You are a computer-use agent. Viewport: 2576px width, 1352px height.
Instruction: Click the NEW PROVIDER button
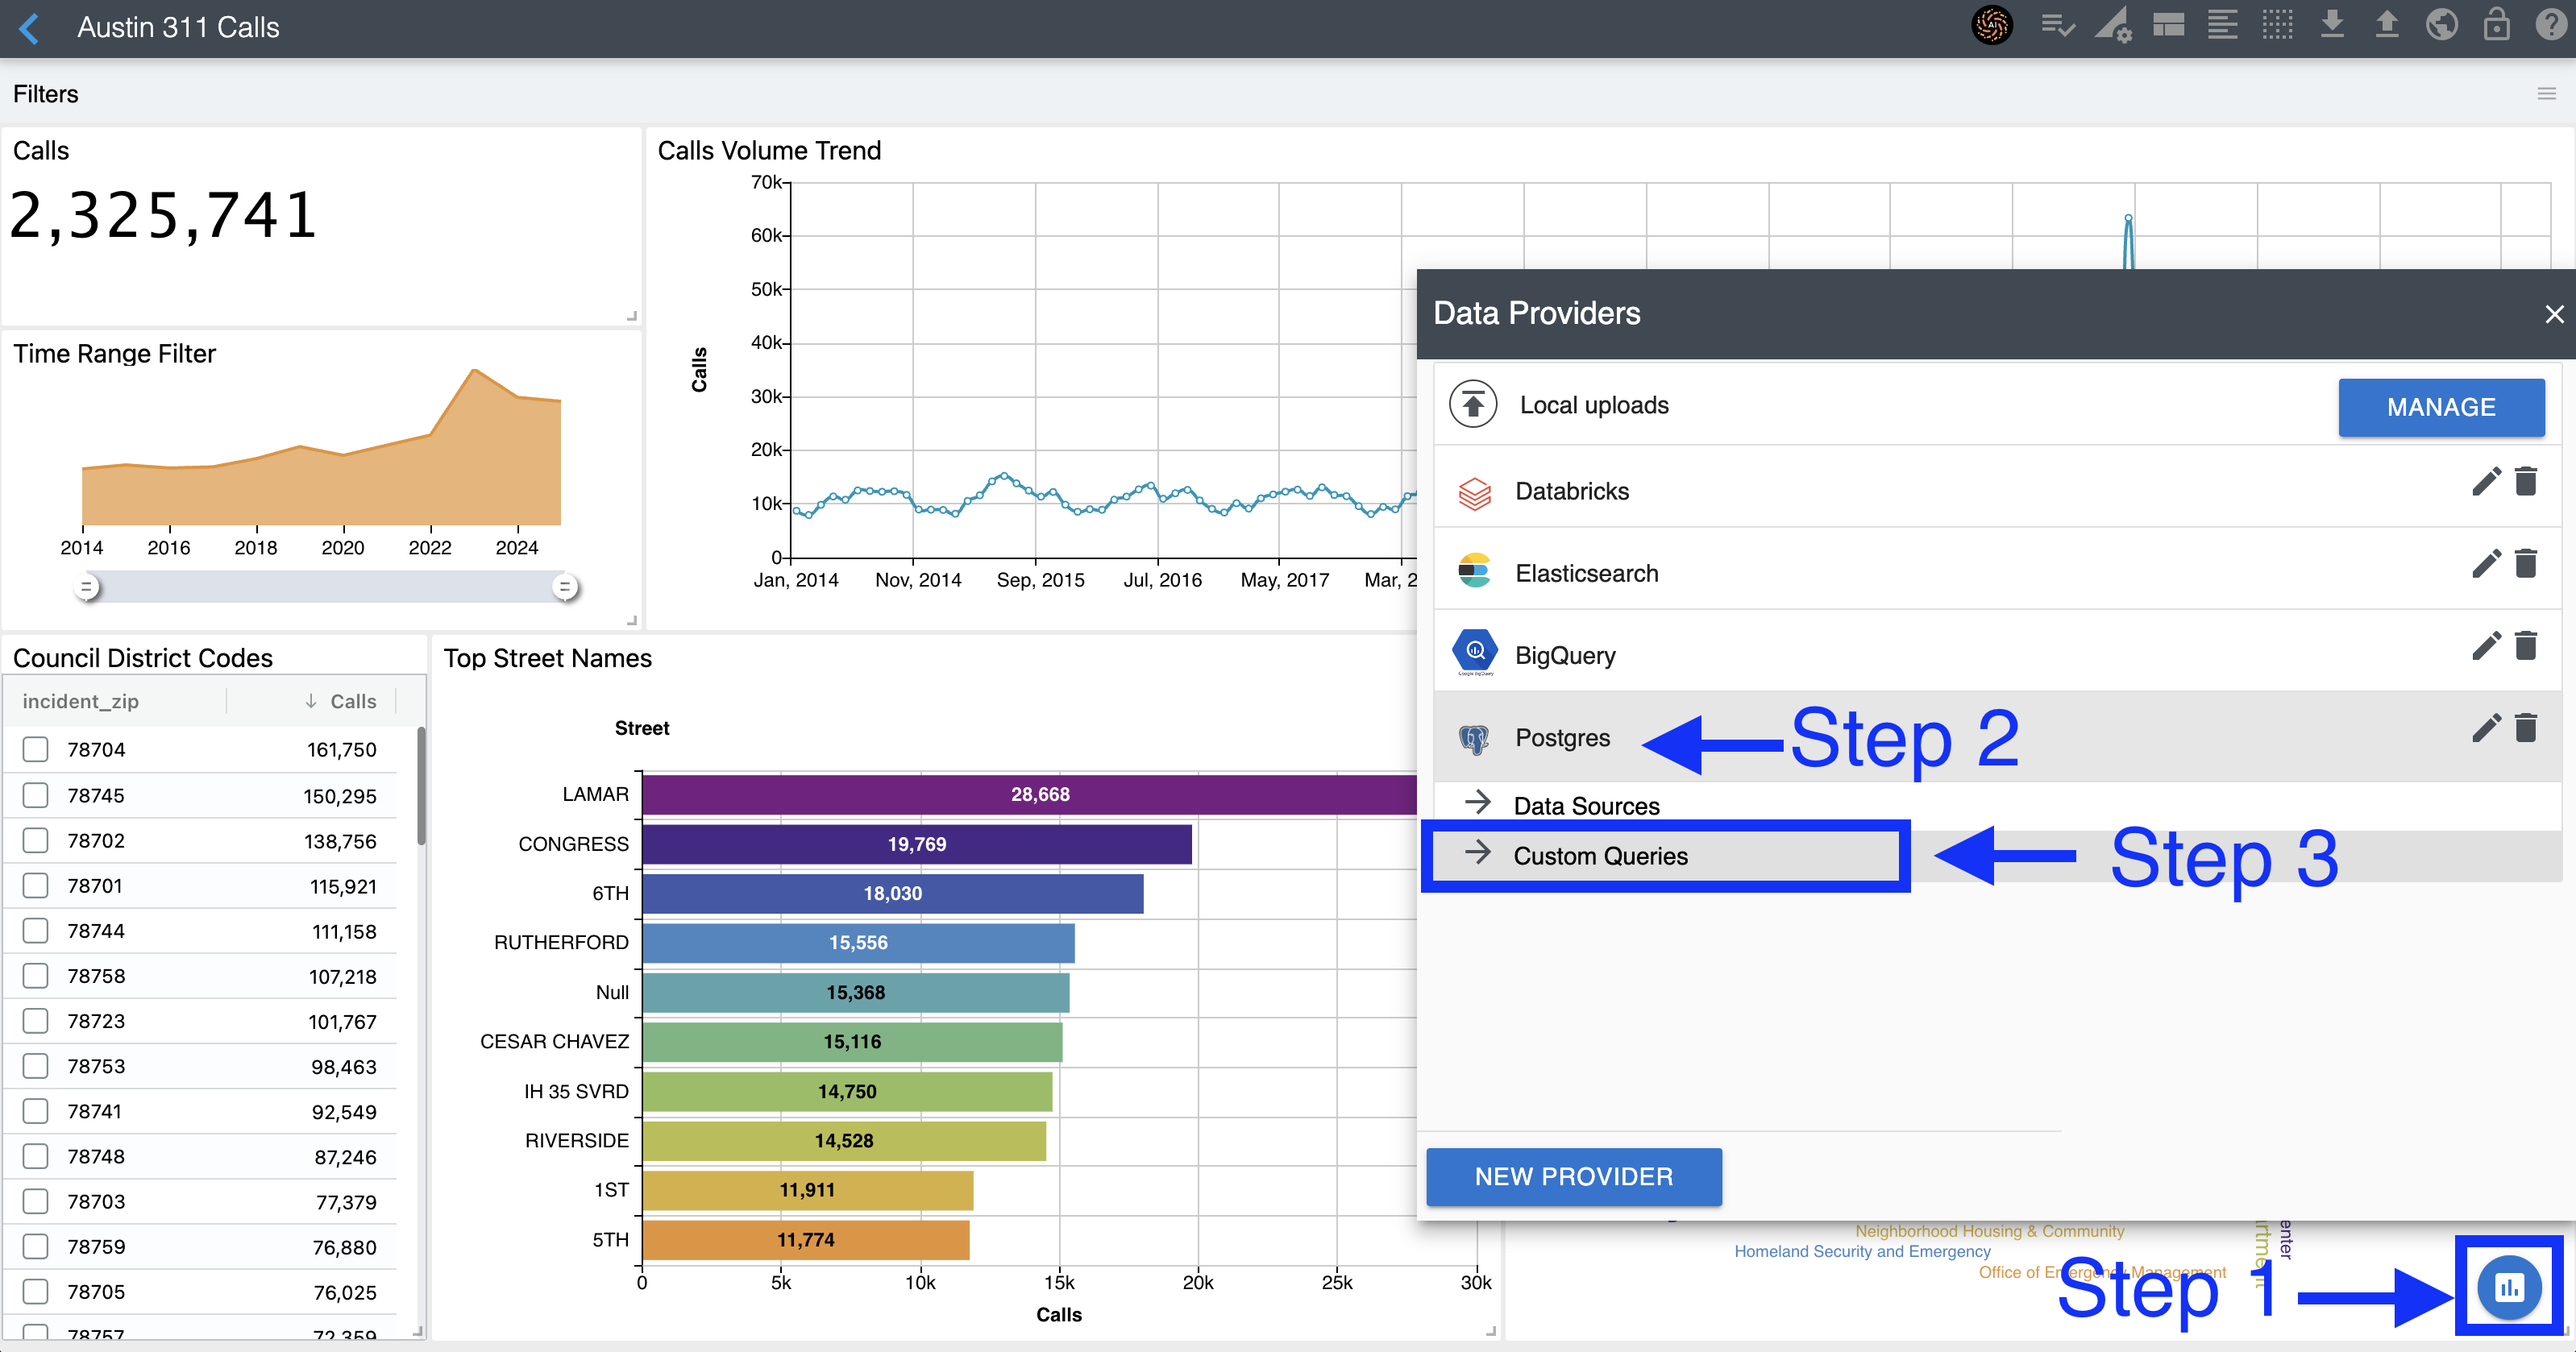(x=1573, y=1176)
